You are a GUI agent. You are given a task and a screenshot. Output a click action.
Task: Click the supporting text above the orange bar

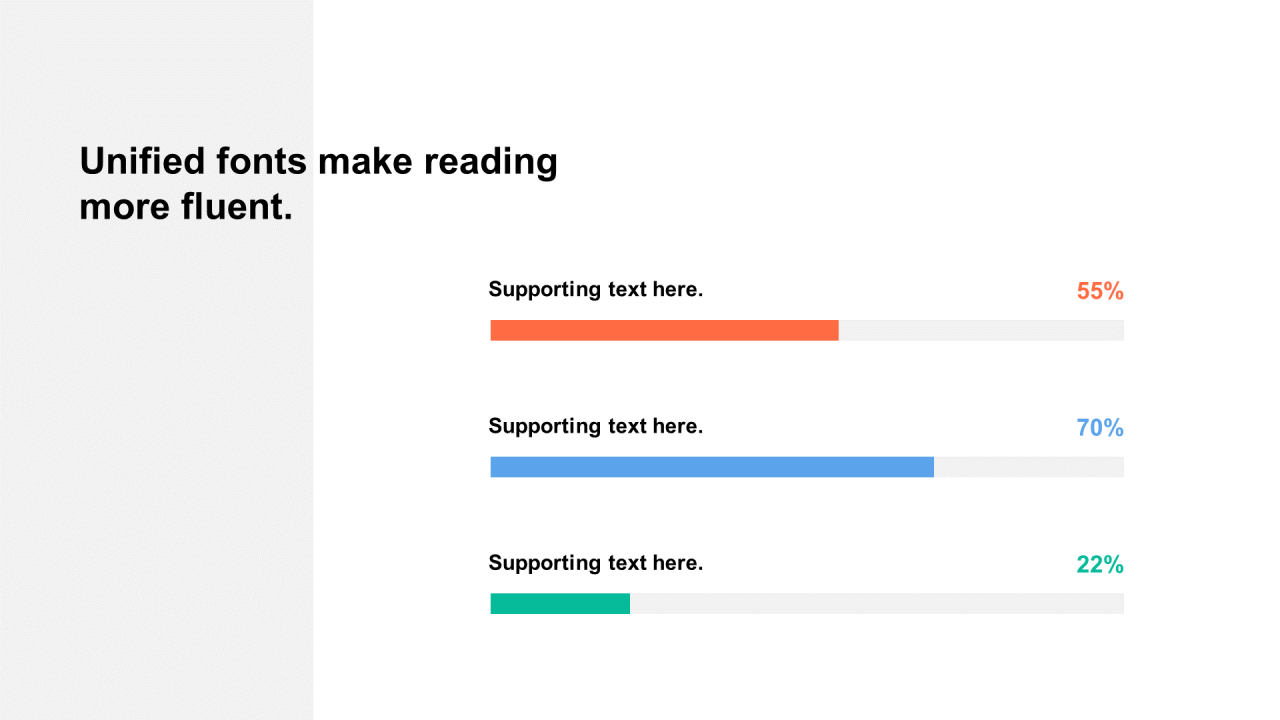point(596,290)
